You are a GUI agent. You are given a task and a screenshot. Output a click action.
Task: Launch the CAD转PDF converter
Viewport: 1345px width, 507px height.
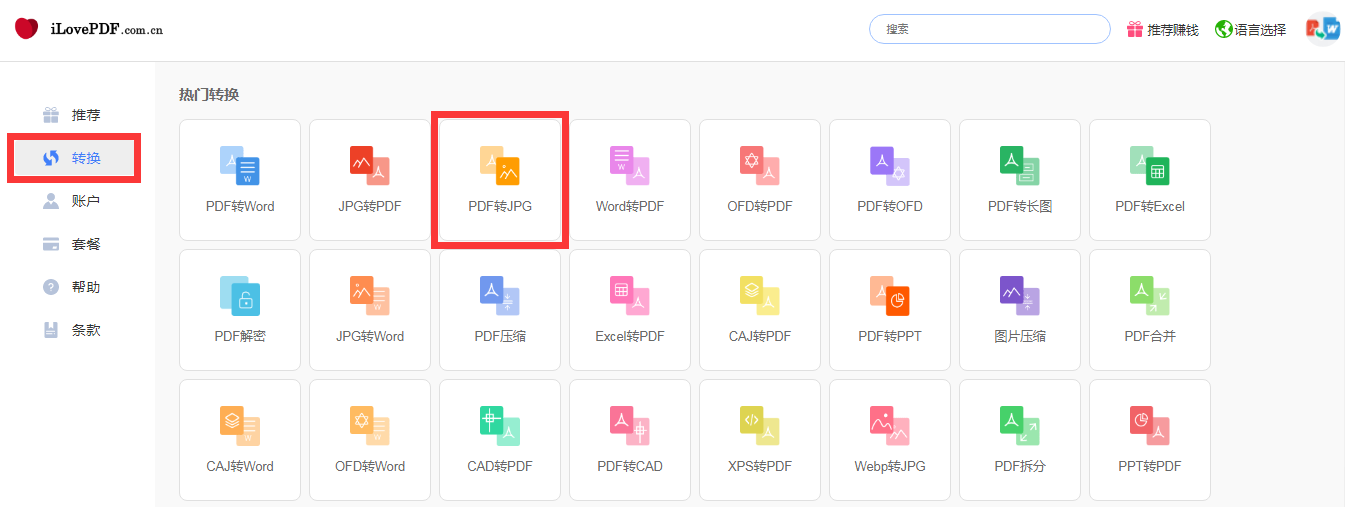(x=500, y=440)
